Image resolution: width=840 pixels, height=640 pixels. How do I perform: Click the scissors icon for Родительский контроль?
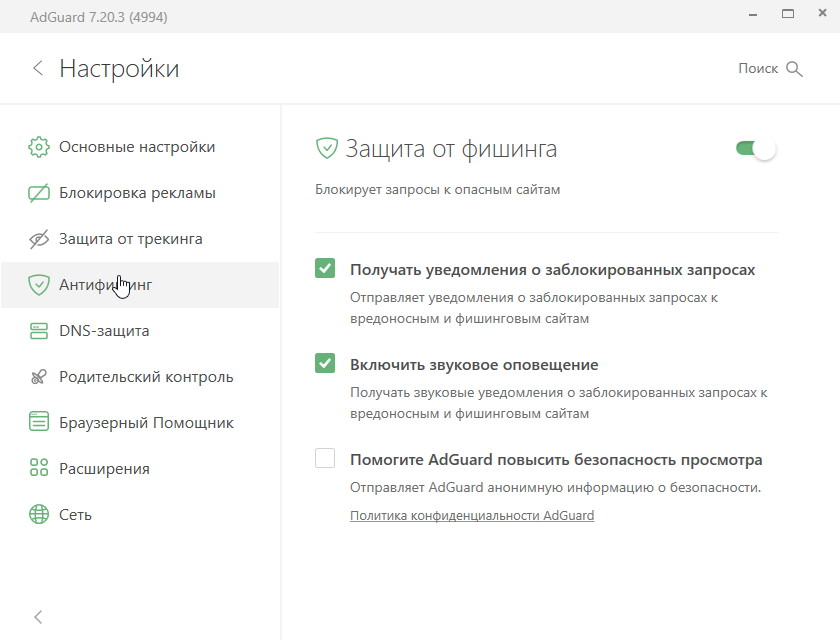pyautogui.click(x=39, y=377)
